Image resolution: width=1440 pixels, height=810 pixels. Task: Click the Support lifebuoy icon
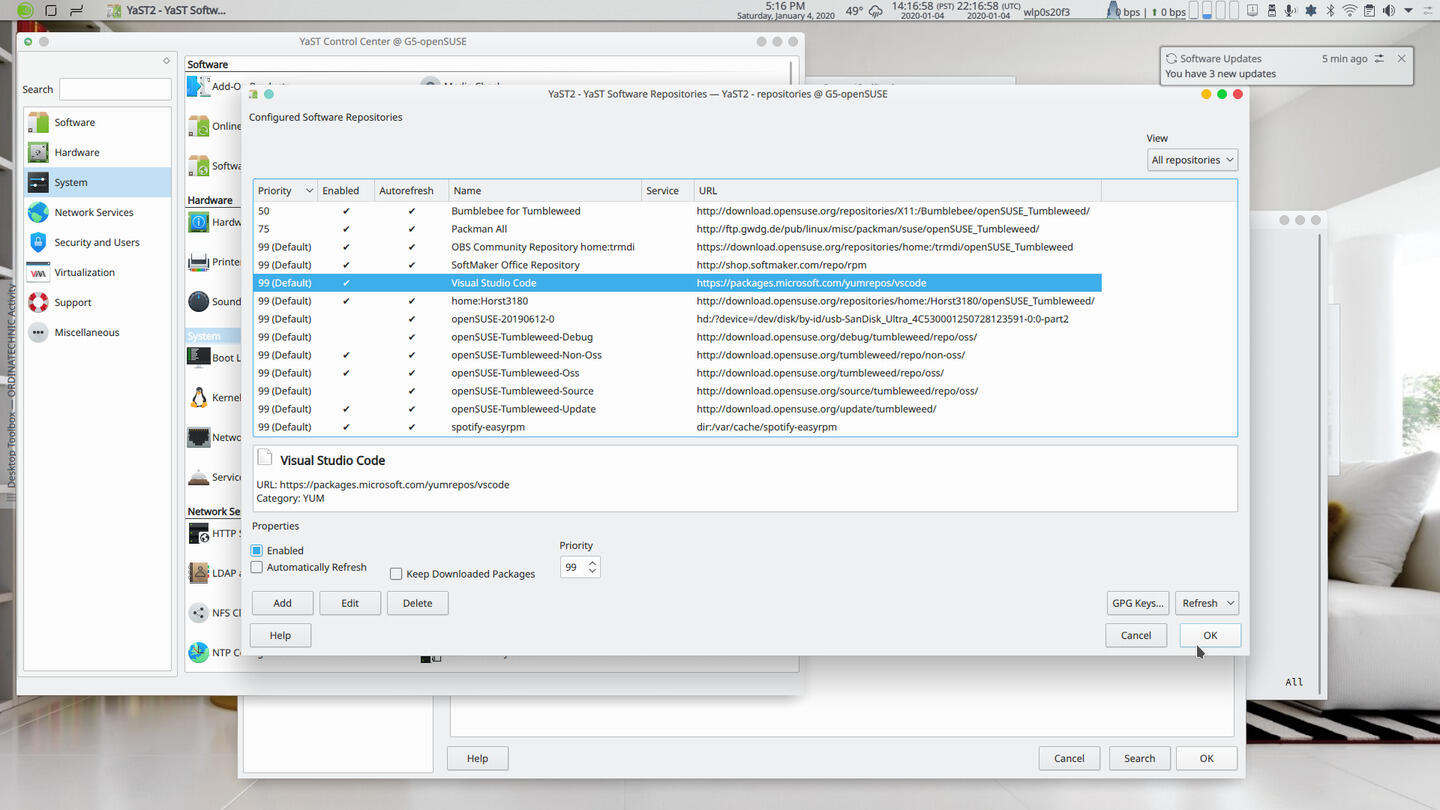[38, 302]
